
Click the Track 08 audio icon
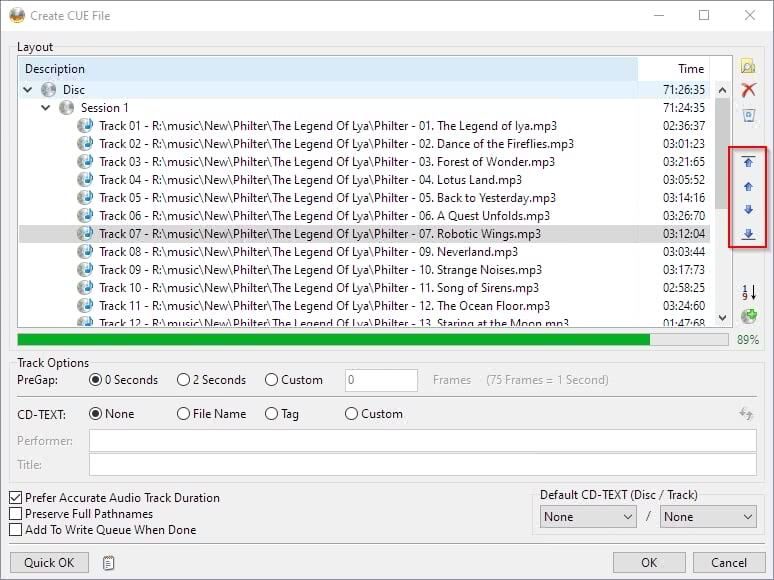(85, 252)
